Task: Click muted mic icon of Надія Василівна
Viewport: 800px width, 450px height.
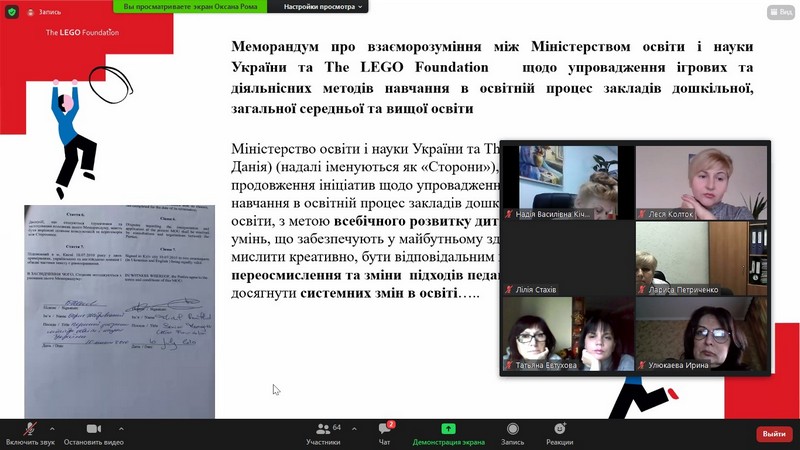Action: coord(509,214)
